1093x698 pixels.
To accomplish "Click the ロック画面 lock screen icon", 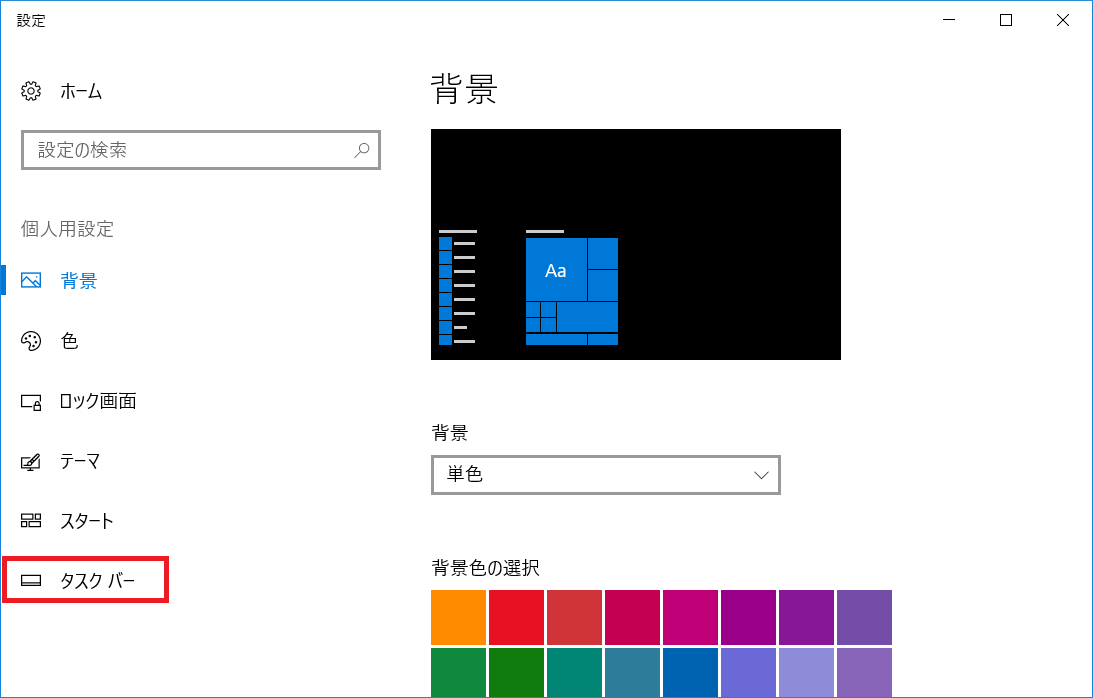I will coord(31,402).
